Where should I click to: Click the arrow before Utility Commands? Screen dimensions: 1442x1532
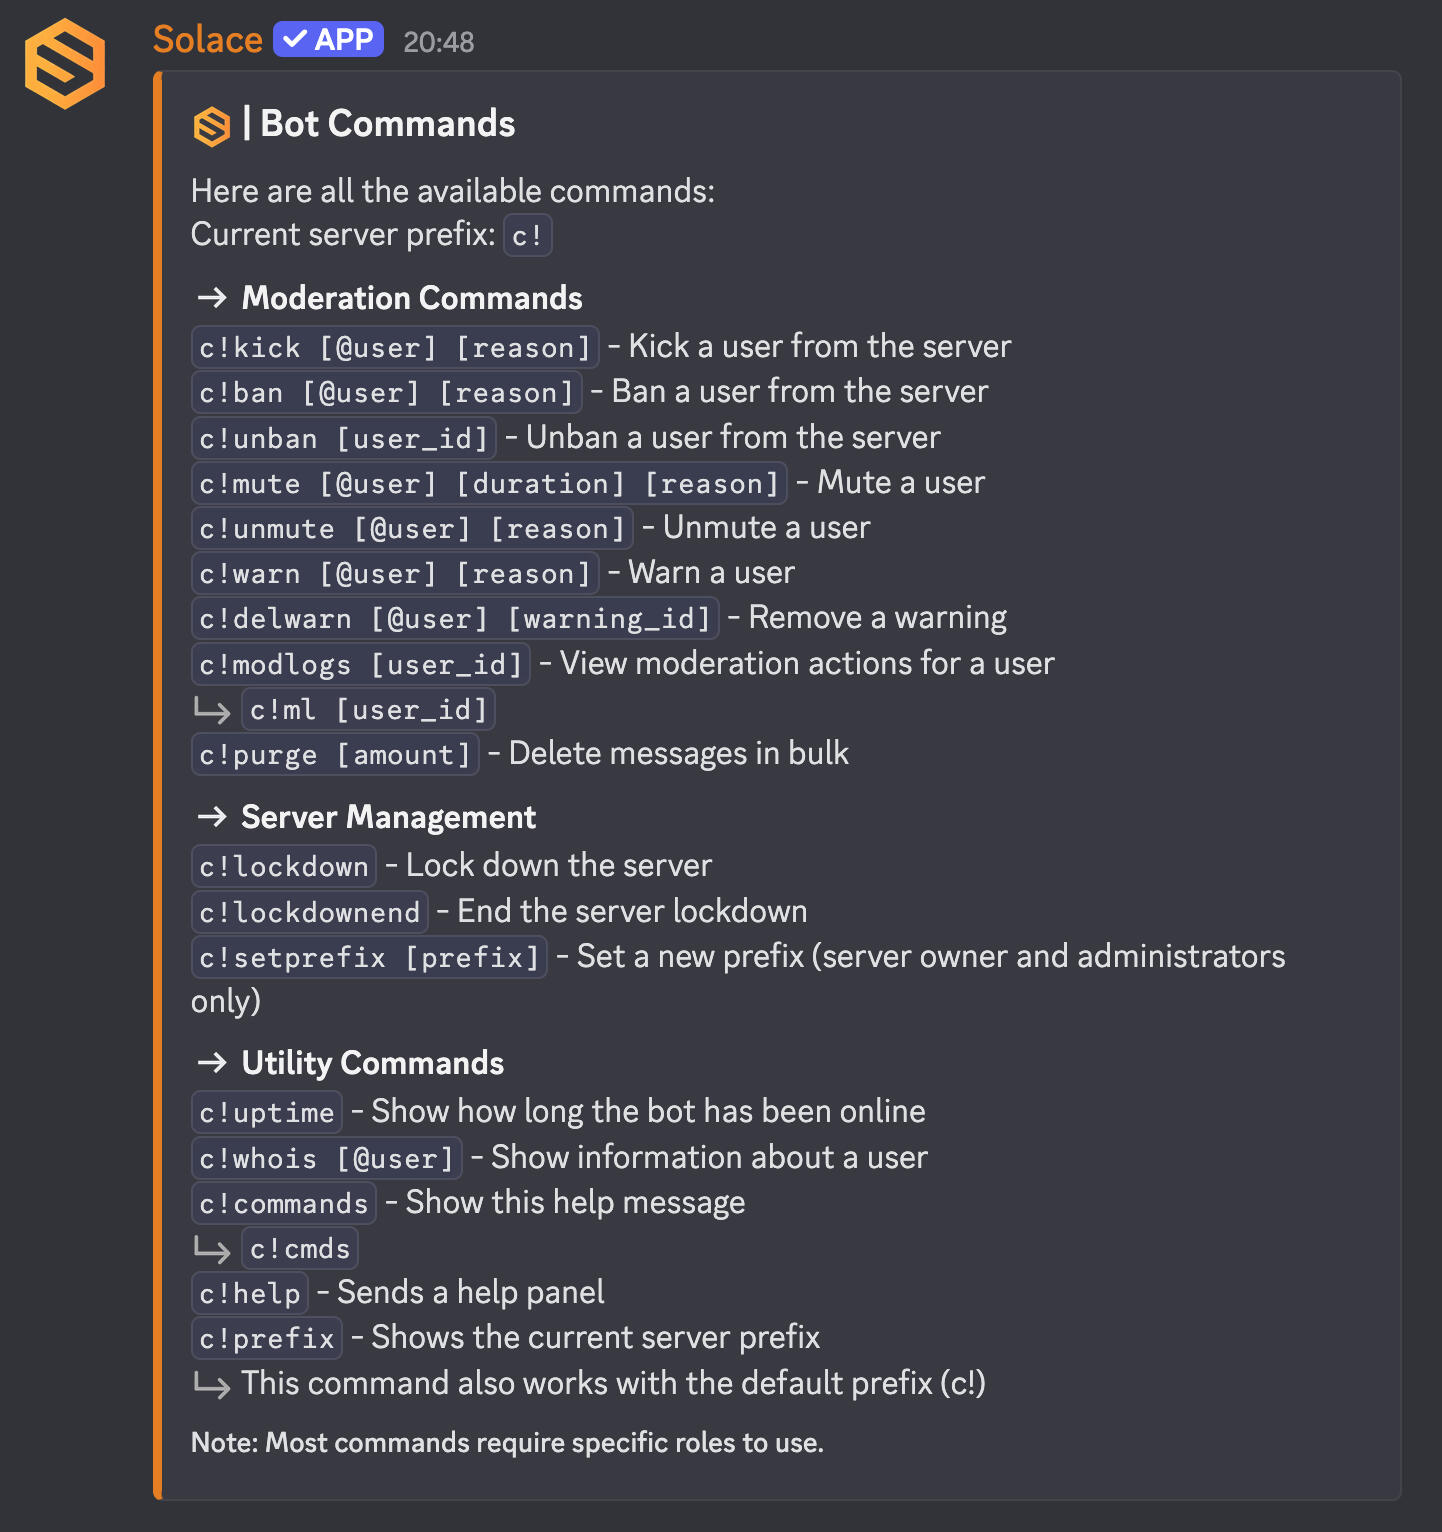click(212, 1062)
